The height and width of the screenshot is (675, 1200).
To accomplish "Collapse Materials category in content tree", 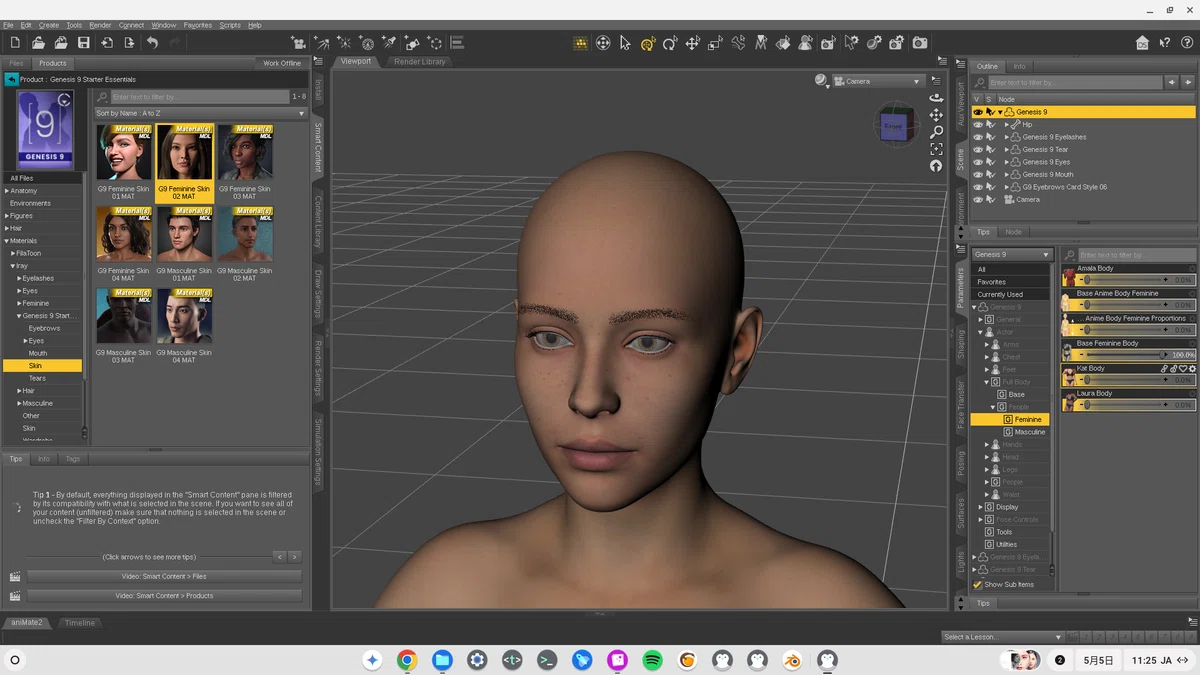I will point(7,241).
